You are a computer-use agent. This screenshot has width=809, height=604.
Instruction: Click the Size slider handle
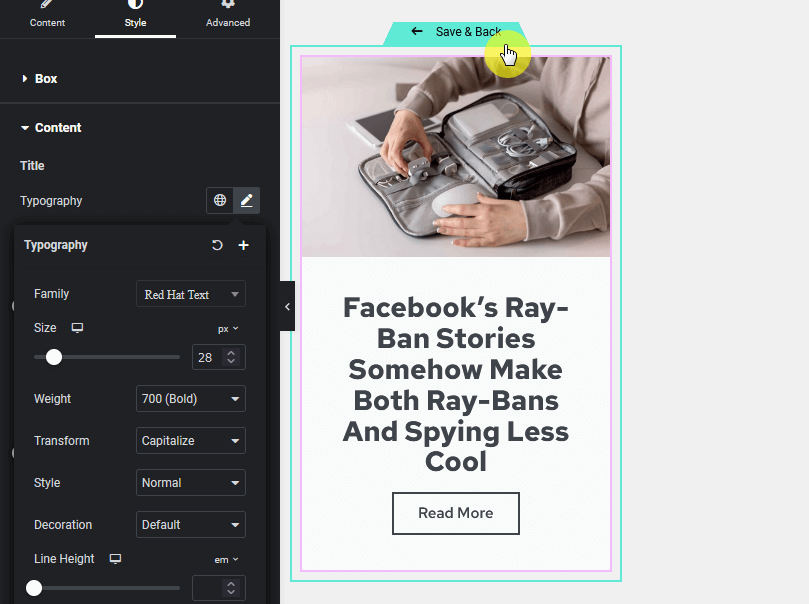(54, 357)
